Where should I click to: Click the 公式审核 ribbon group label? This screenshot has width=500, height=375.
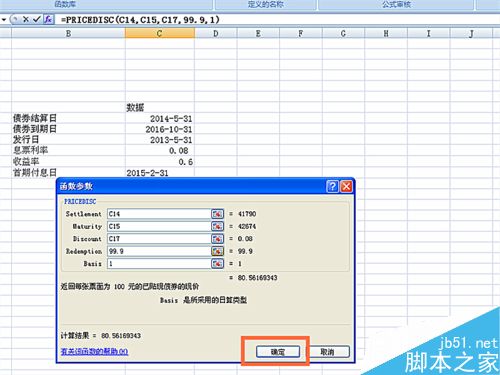[x=397, y=4]
